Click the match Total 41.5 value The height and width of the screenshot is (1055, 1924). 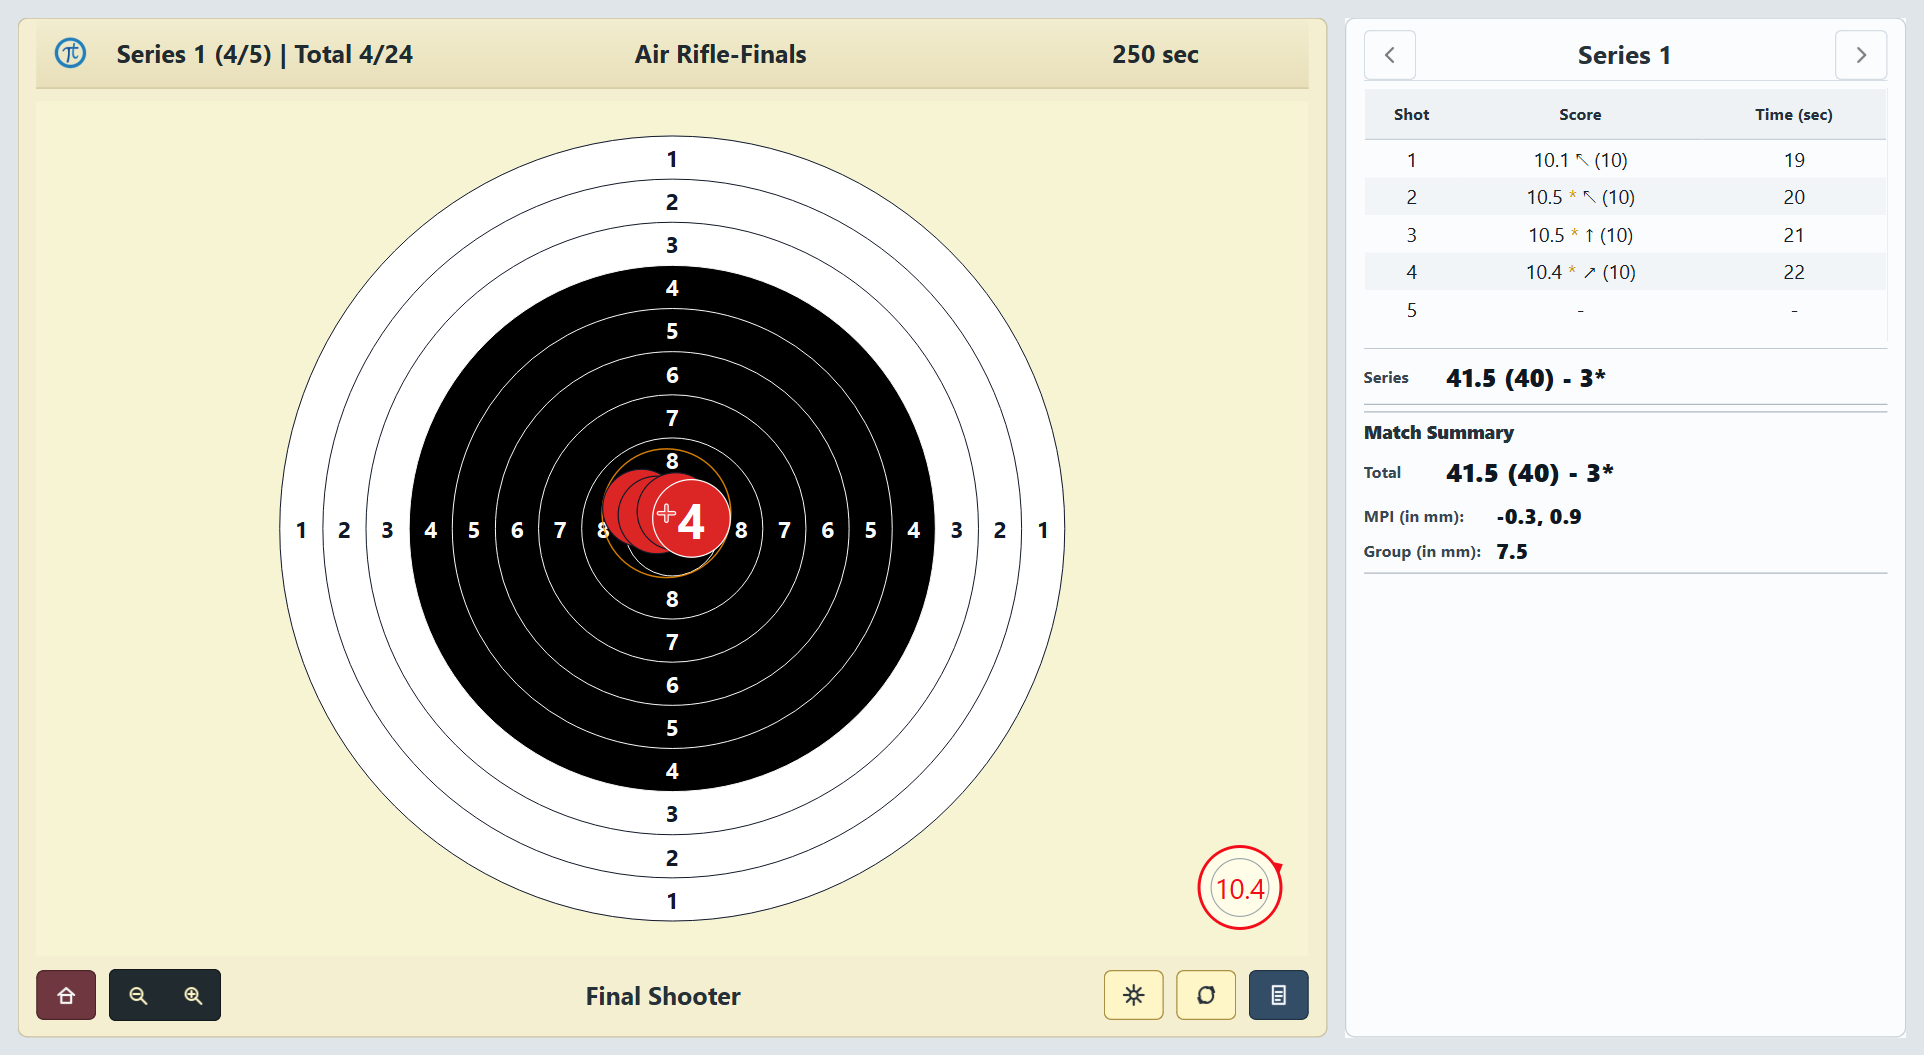click(x=1529, y=473)
